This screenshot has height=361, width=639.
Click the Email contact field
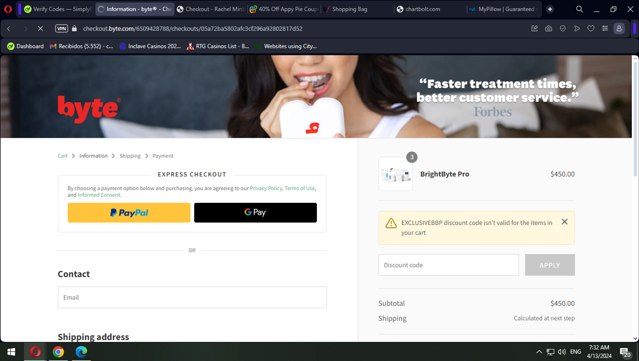(192, 297)
